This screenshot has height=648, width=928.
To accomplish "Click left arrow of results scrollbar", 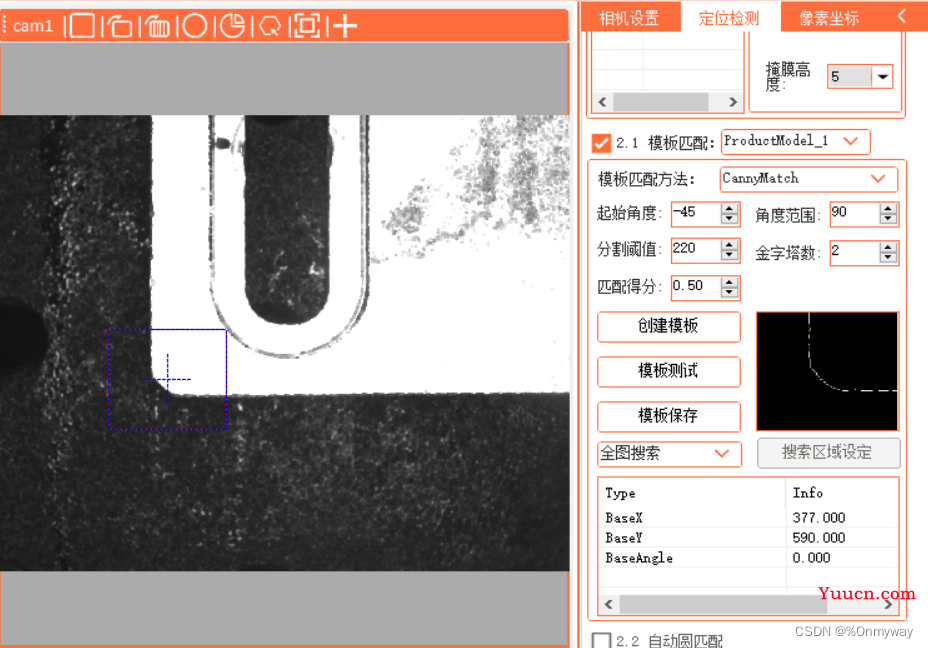I will tap(608, 604).
